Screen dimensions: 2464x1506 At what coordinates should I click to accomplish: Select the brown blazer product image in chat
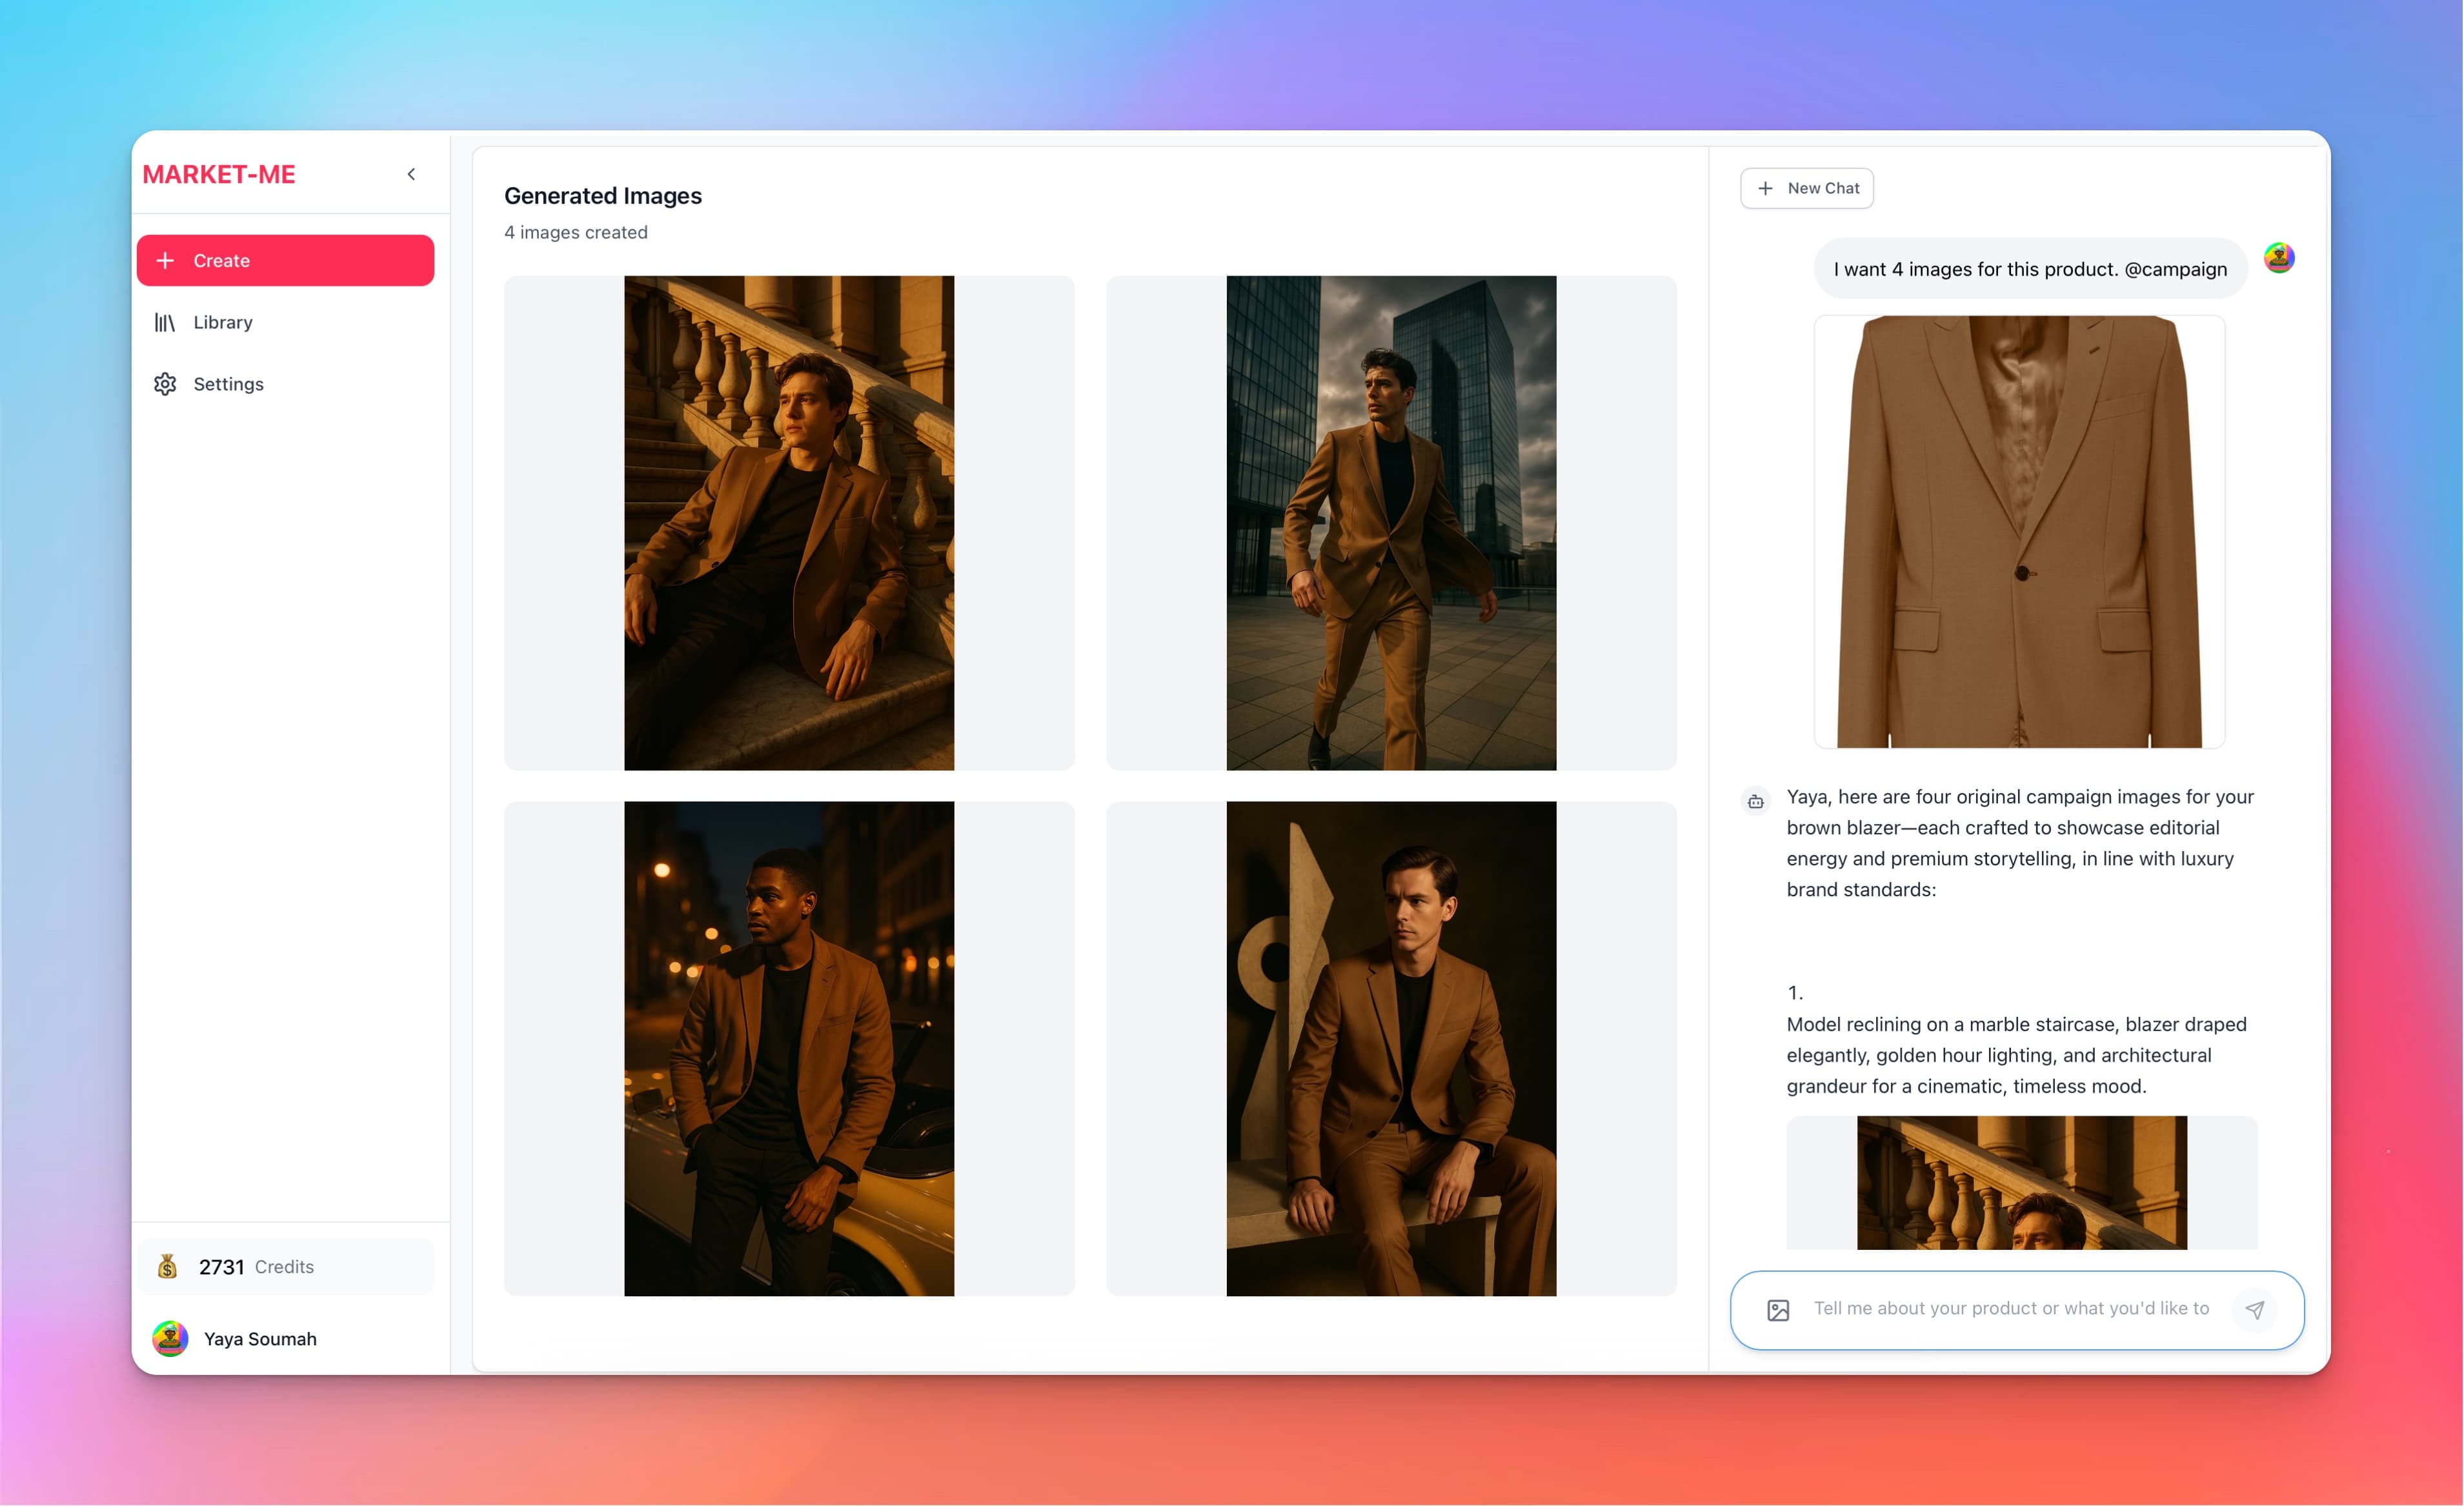coord(2018,531)
